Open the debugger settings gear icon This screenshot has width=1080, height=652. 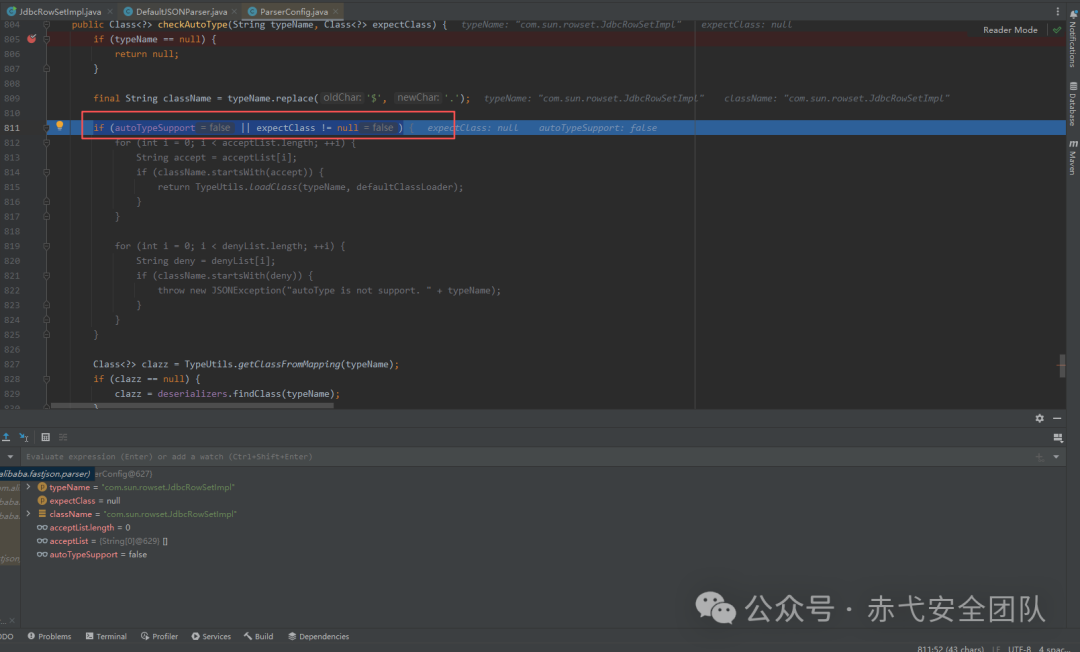click(1039, 418)
